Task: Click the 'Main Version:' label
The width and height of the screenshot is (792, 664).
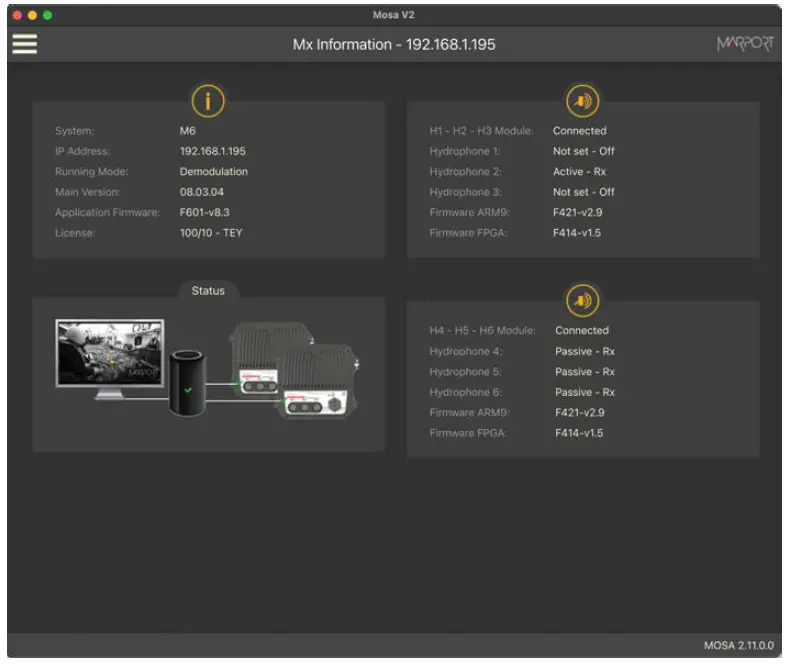Action: coord(87,192)
